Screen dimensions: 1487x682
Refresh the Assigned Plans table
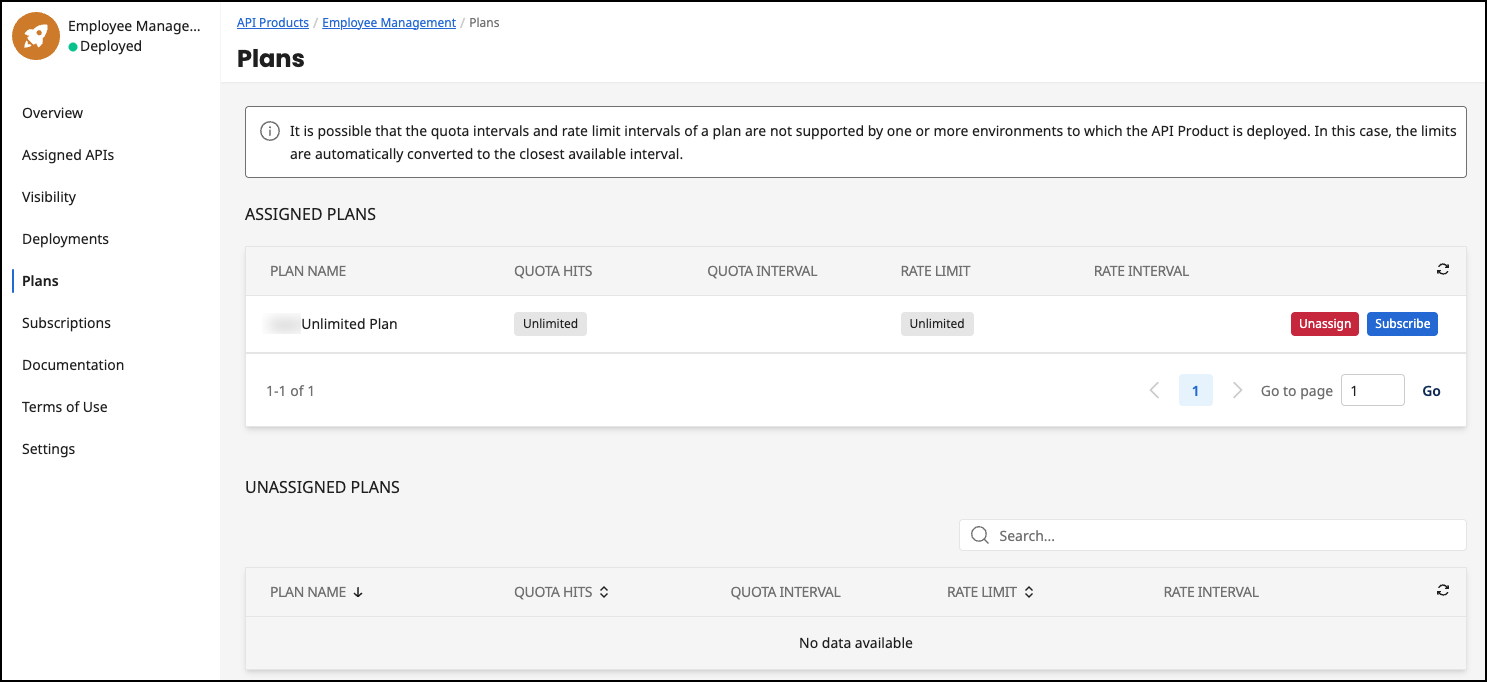1443,269
